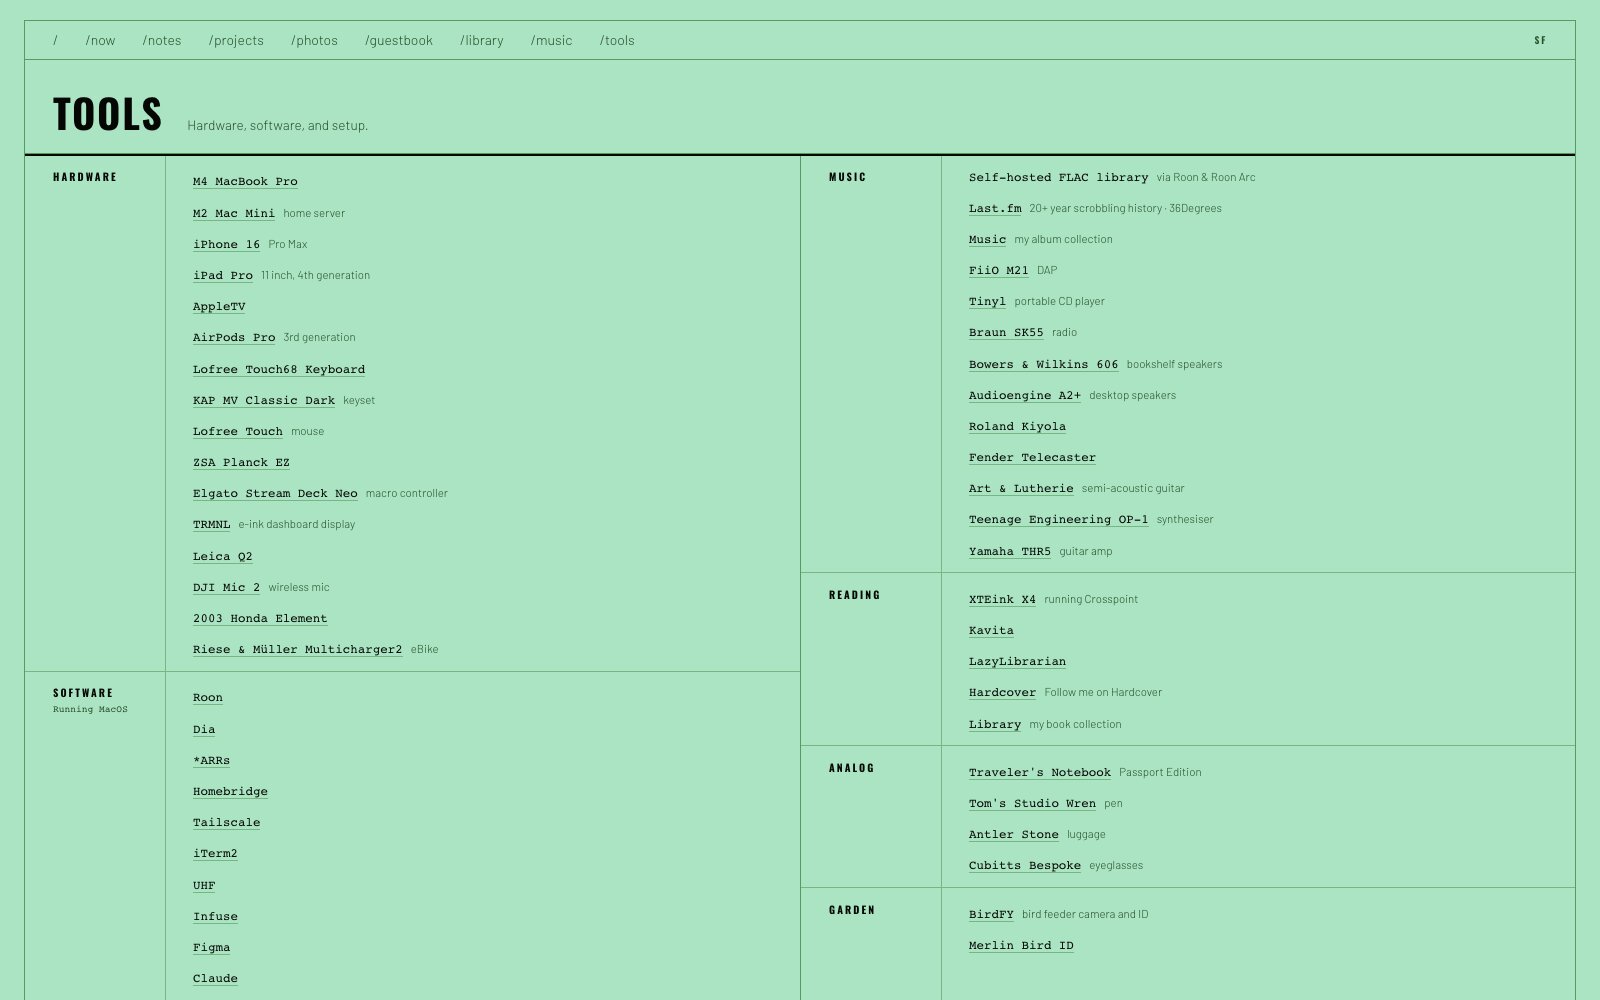The height and width of the screenshot is (1000, 1600).
Task: Open the Claude link
Action: point(215,978)
